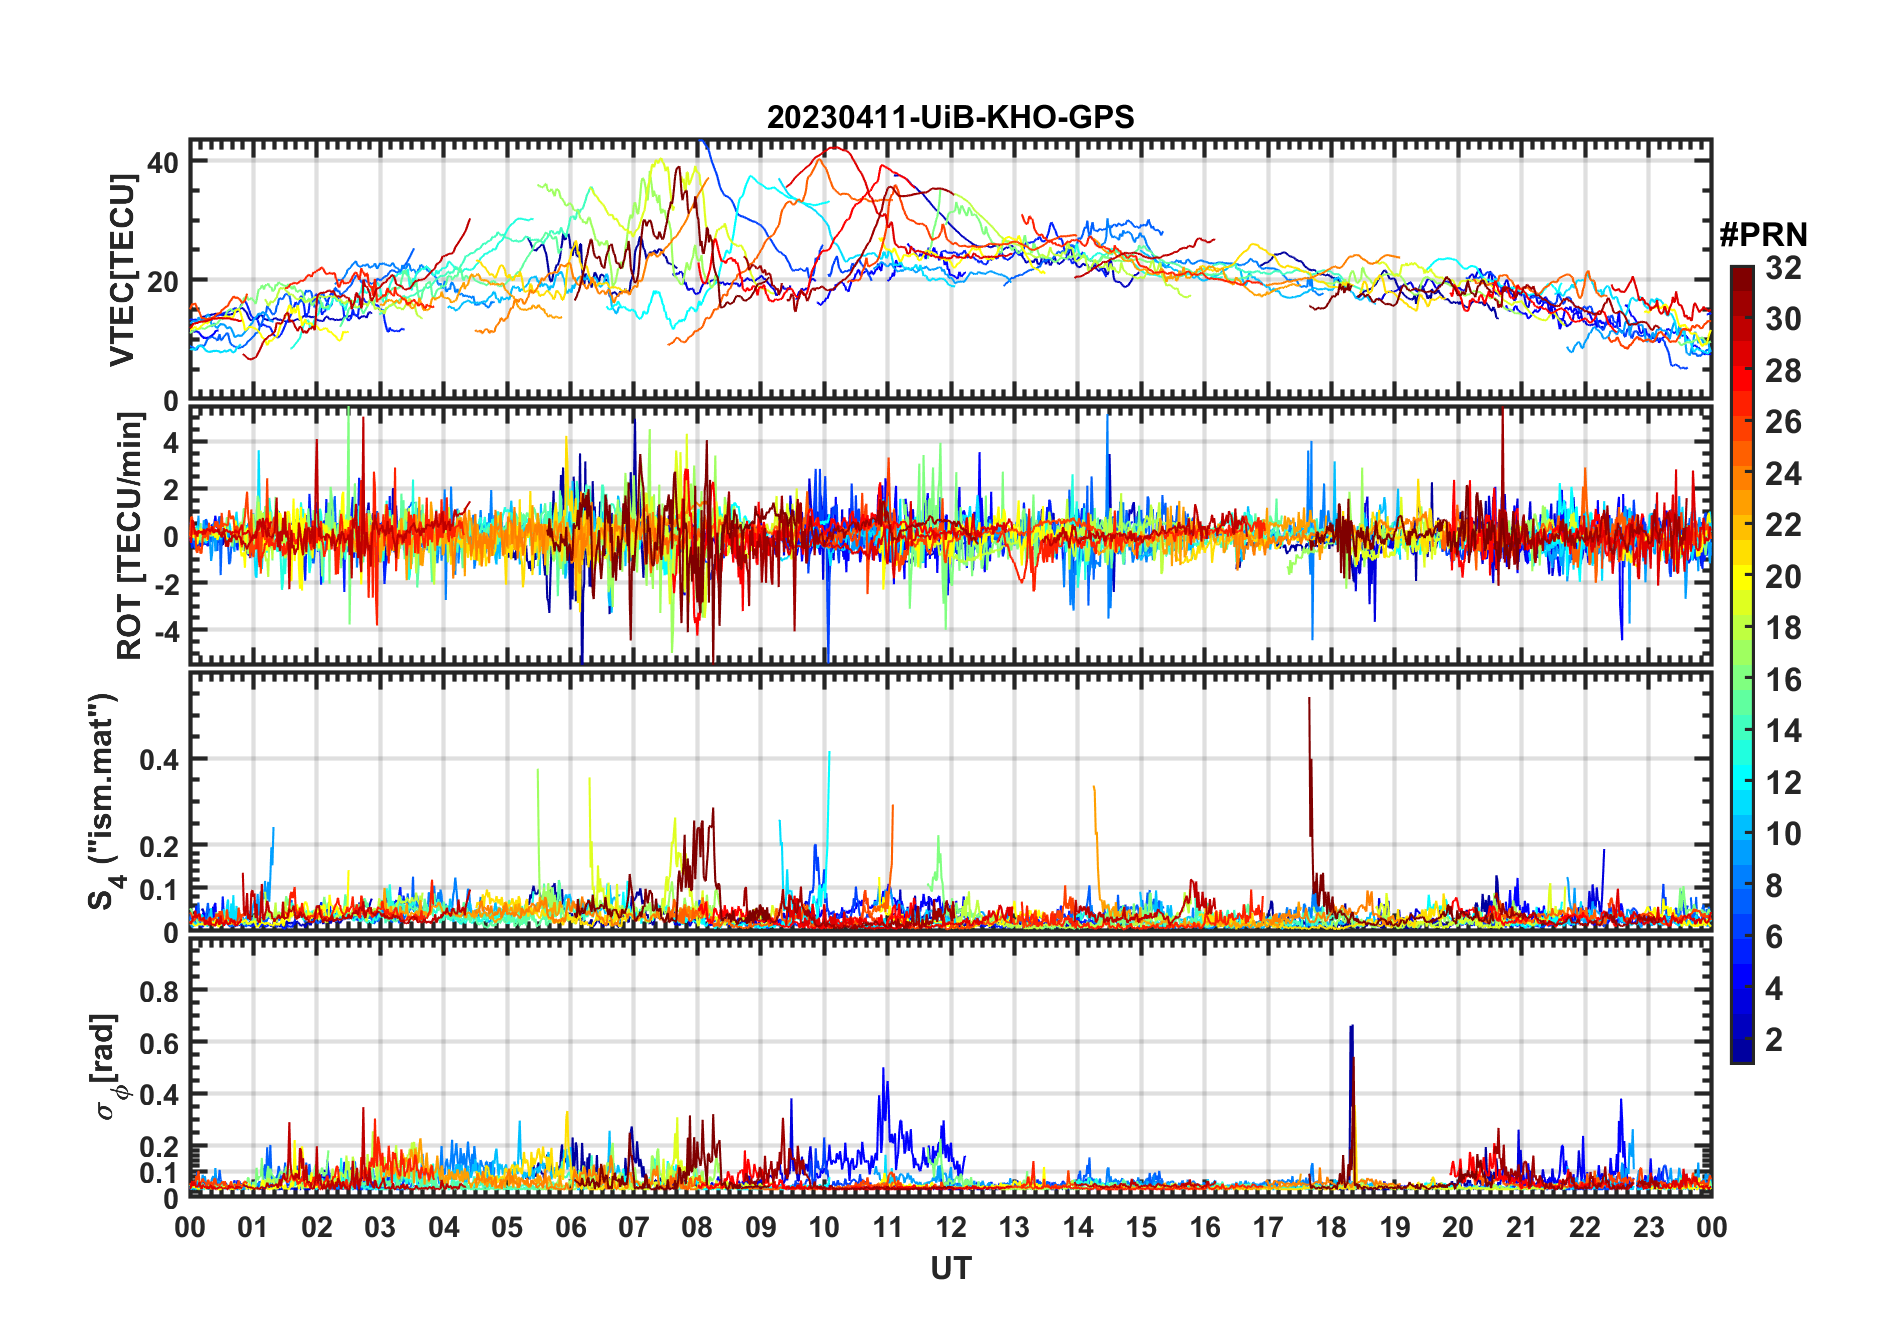Select the VTEC[TECU] y-axis label
This screenshot has width=1902, height=1330.
121,270
